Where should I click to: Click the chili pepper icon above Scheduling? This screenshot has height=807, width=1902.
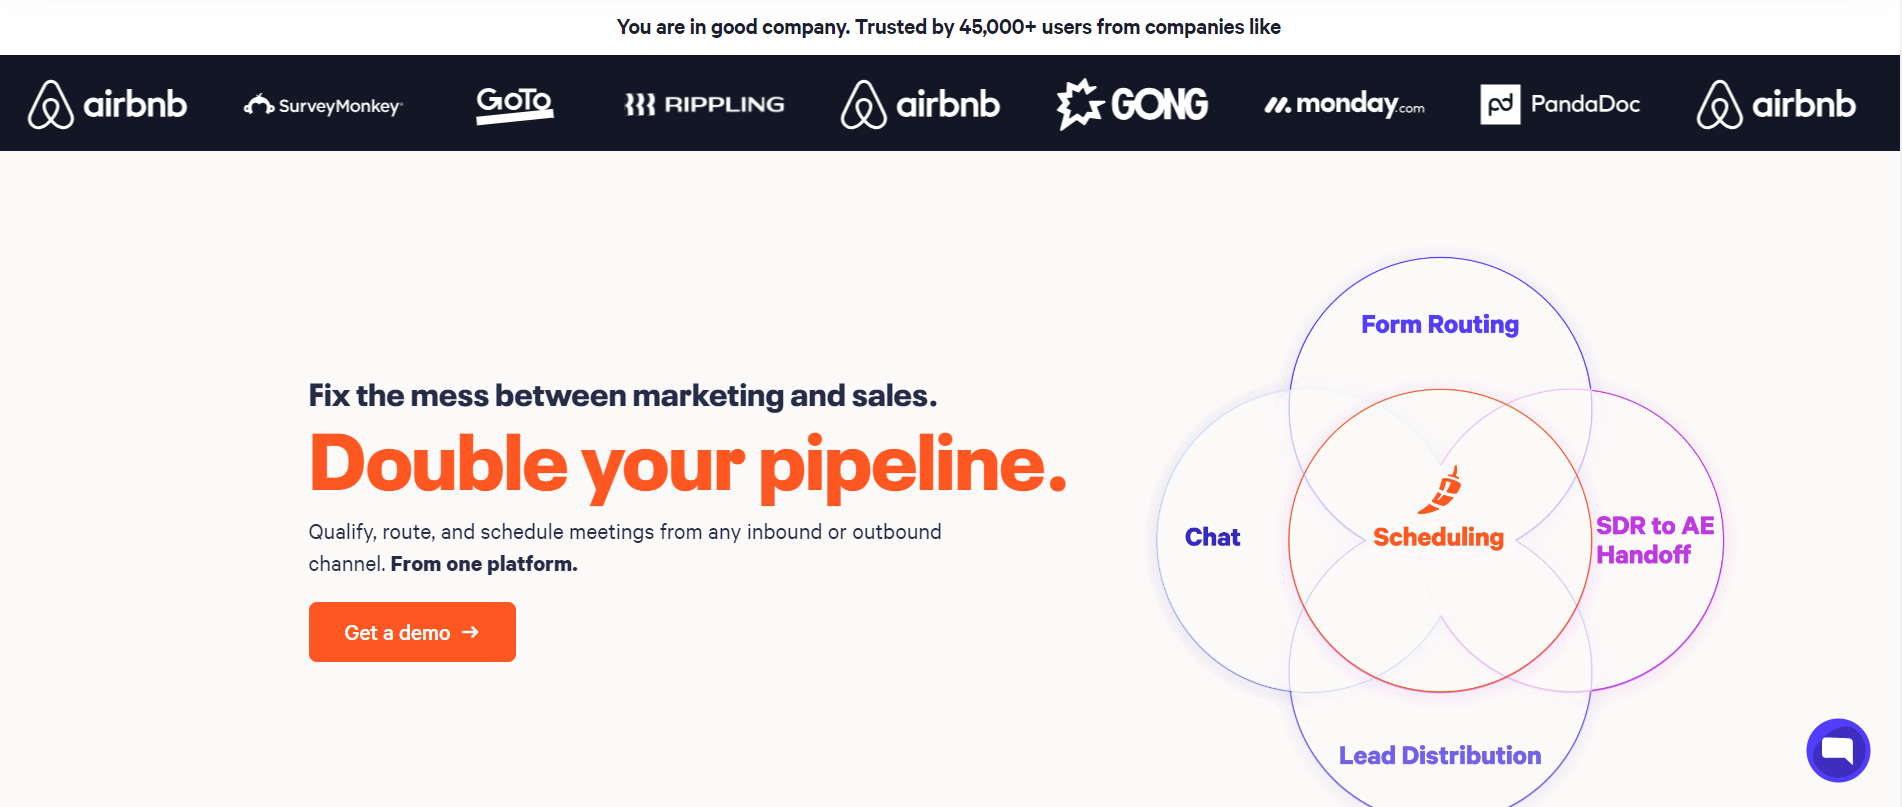[x=1441, y=489]
